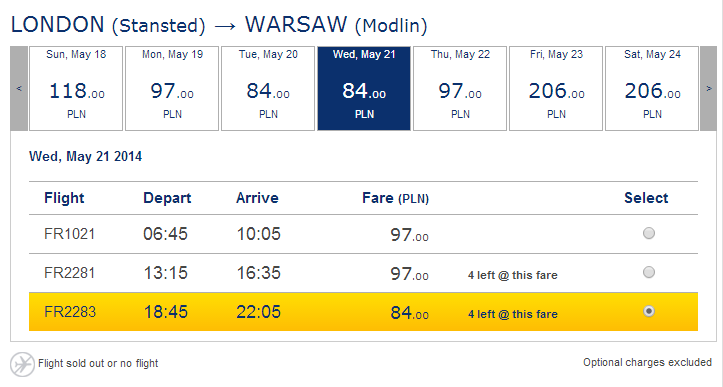
Task: Select the FR1021 flight radio button
Action: tap(649, 233)
